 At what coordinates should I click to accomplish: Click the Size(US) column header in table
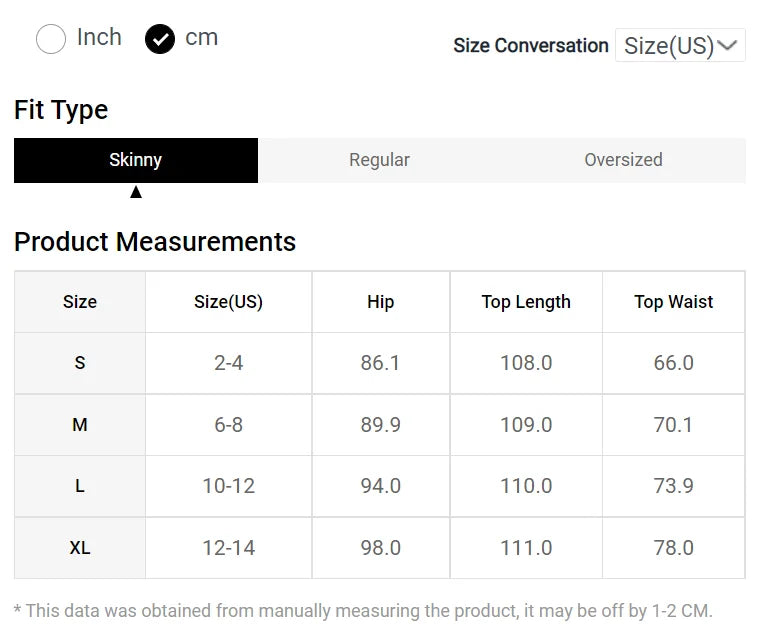click(x=228, y=302)
